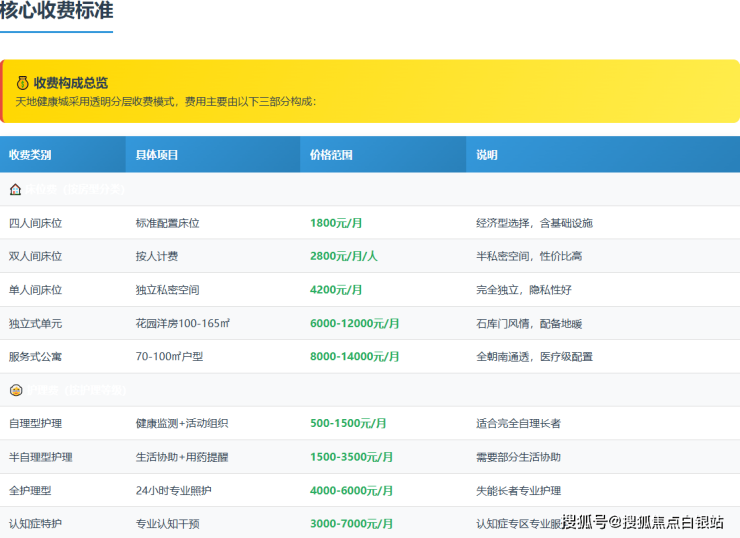The width and height of the screenshot is (740, 538).
Task: Select the 自理型护理 row label
Action: point(35,423)
